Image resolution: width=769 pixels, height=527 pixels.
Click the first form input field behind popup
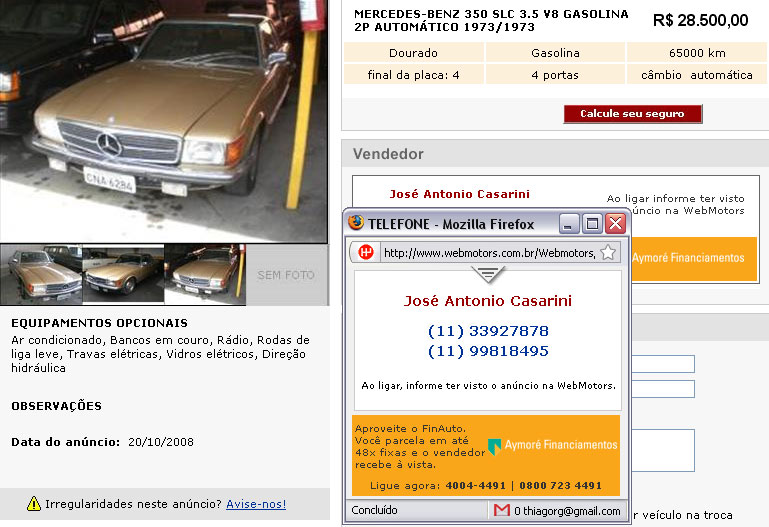coord(663,364)
